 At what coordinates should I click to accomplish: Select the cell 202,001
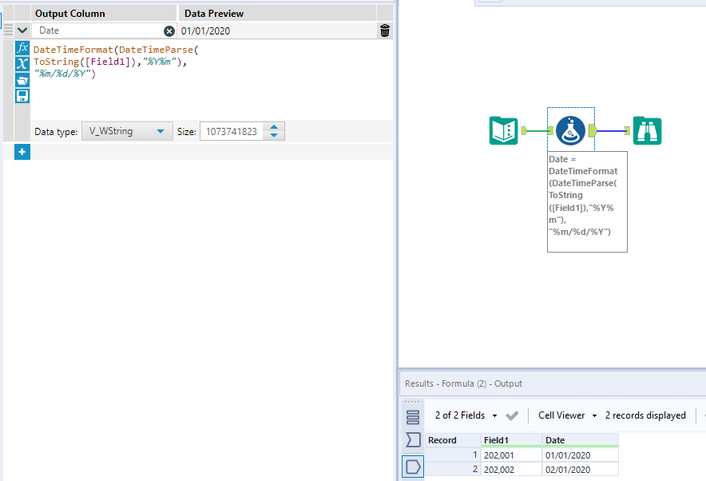[x=511, y=455]
